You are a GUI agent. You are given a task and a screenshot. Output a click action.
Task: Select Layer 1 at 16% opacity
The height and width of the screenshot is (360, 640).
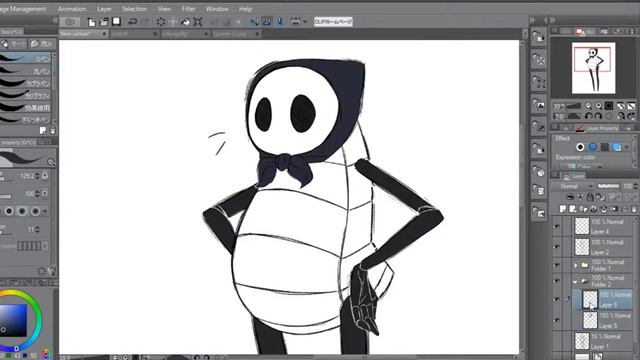point(603,341)
